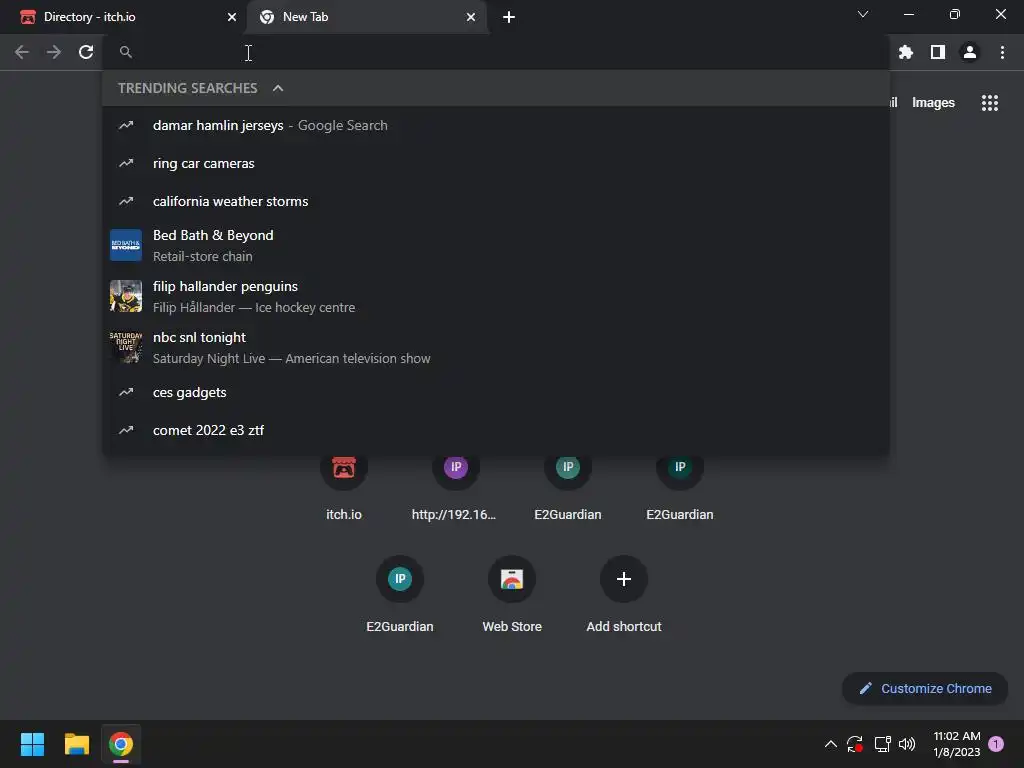Switch to the New Tab tab

(366, 17)
